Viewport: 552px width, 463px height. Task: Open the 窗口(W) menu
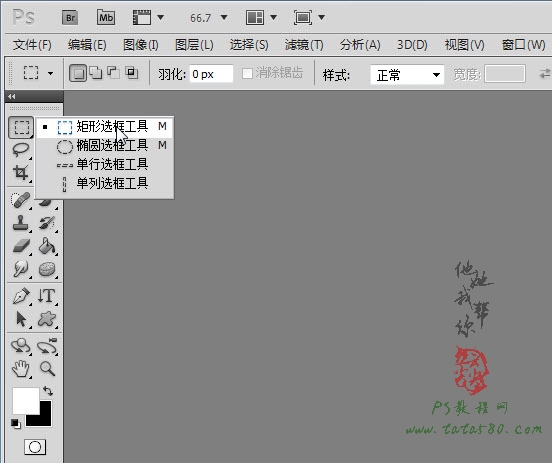tap(523, 45)
